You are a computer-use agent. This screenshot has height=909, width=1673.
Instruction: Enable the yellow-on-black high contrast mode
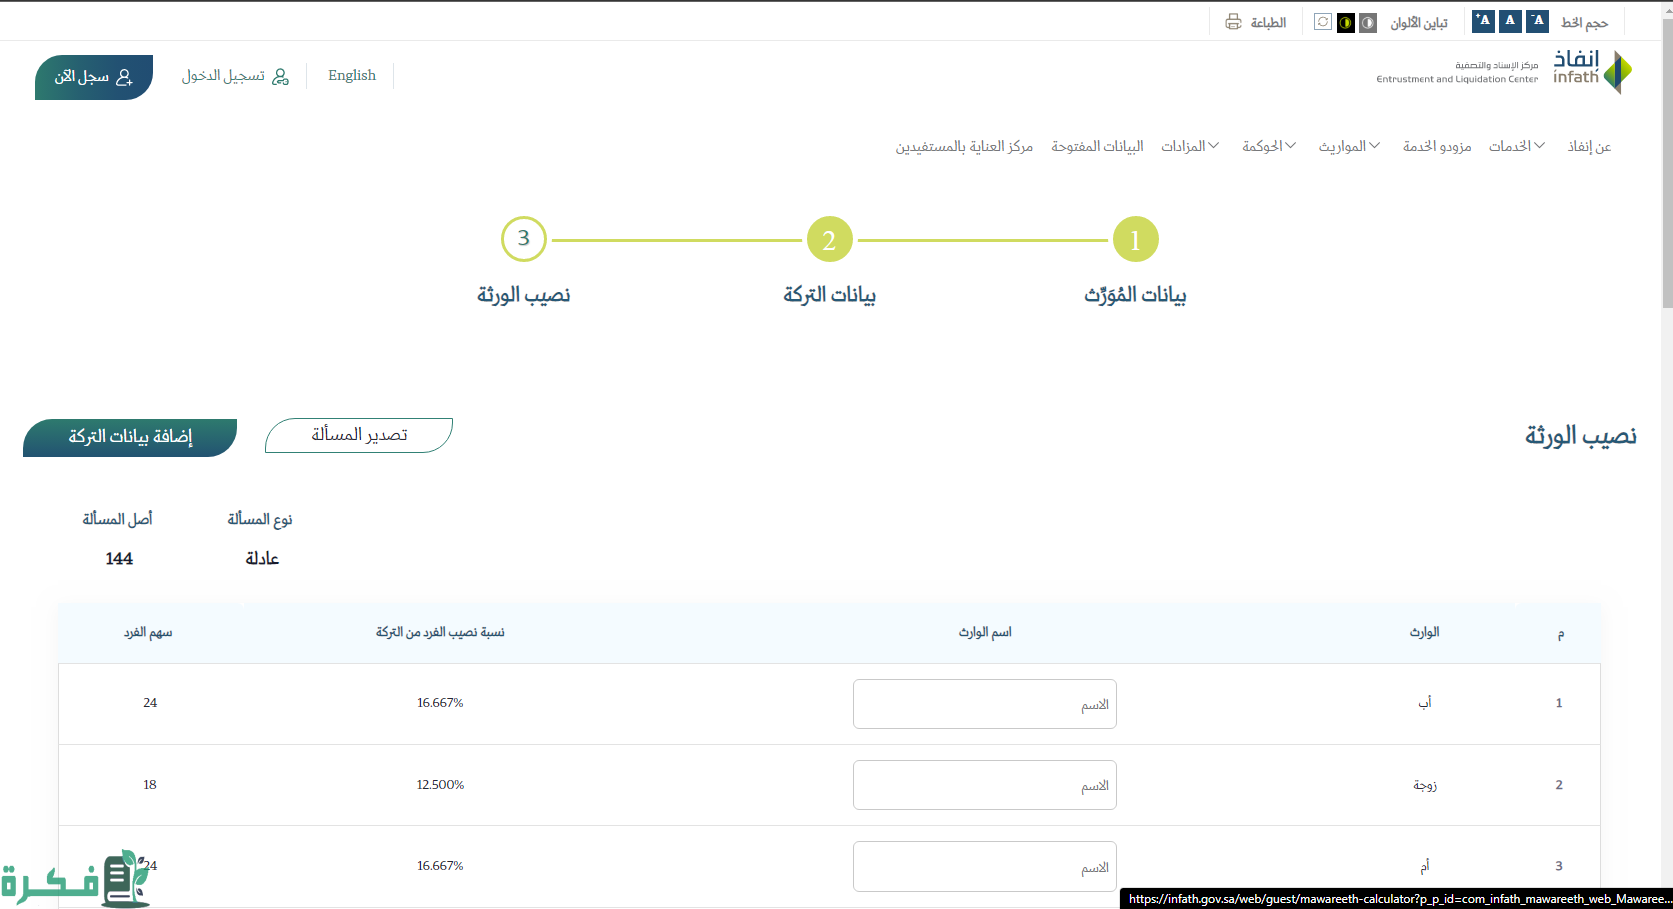[x=1346, y=22]
